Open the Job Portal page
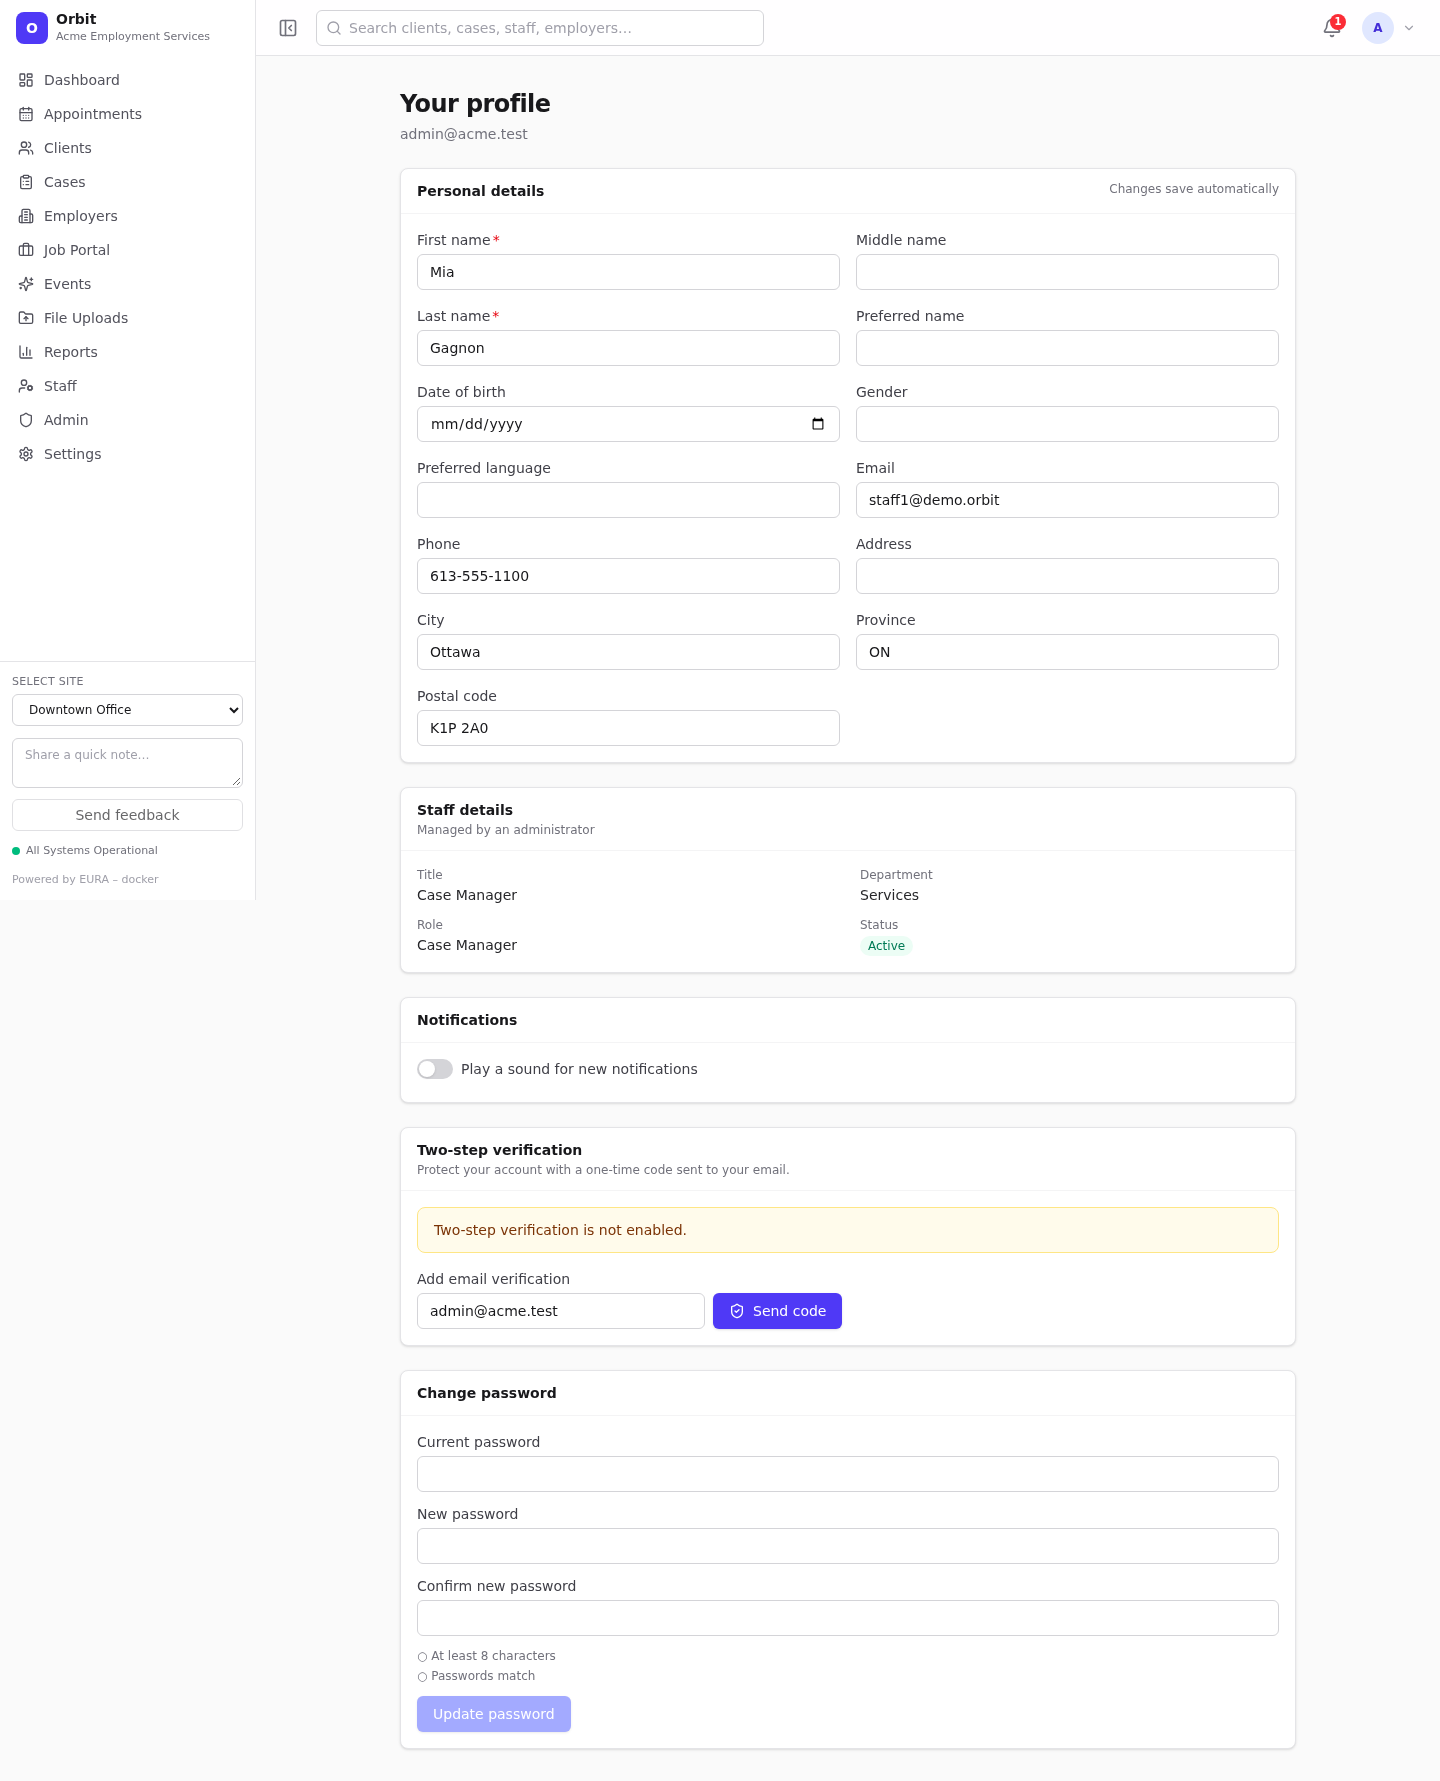This screenshot has width=1440, height=1781. coord(128,250)
